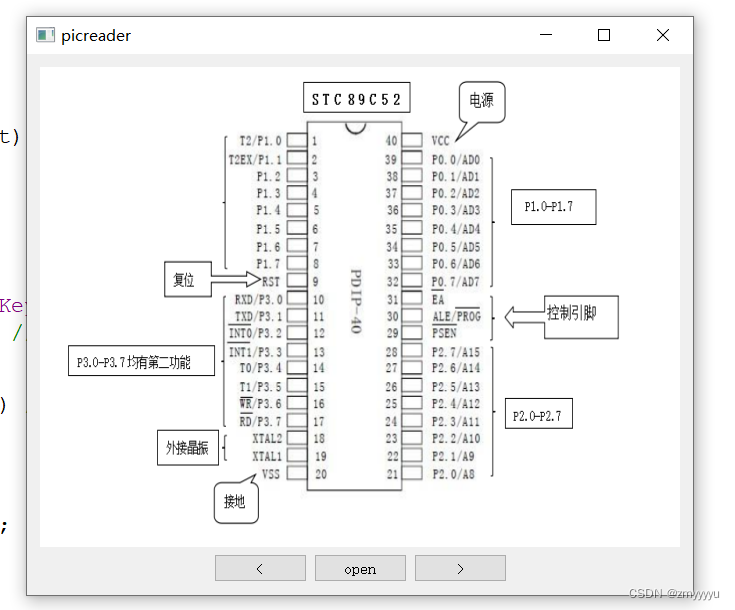Screen dimensions: 735x610
Task: Click the 控制引脚 label box
Action: (x=581, y=317)
